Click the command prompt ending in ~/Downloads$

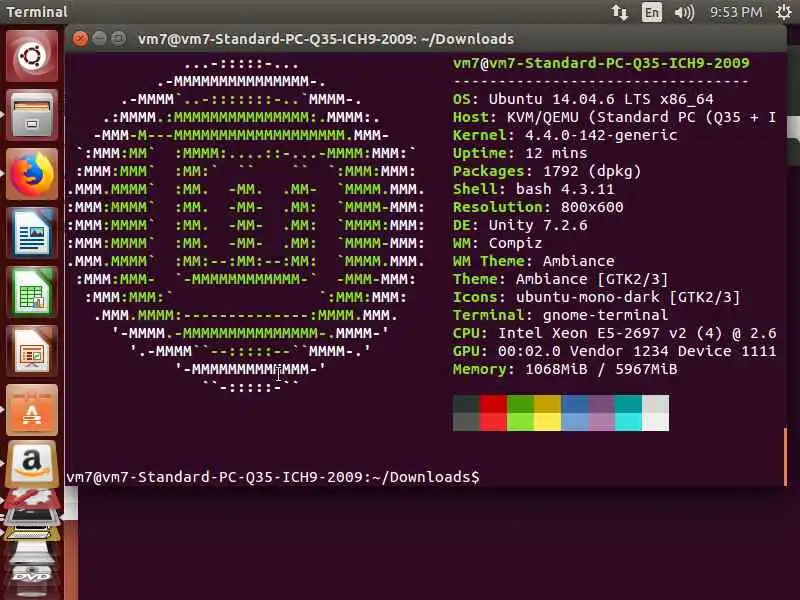(273, 477)
